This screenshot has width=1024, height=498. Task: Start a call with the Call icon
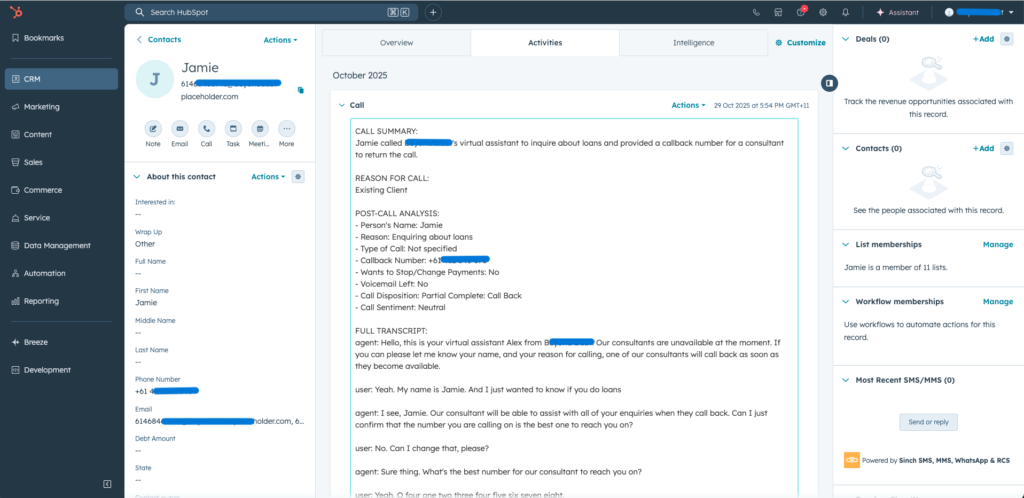click(206, 129)
